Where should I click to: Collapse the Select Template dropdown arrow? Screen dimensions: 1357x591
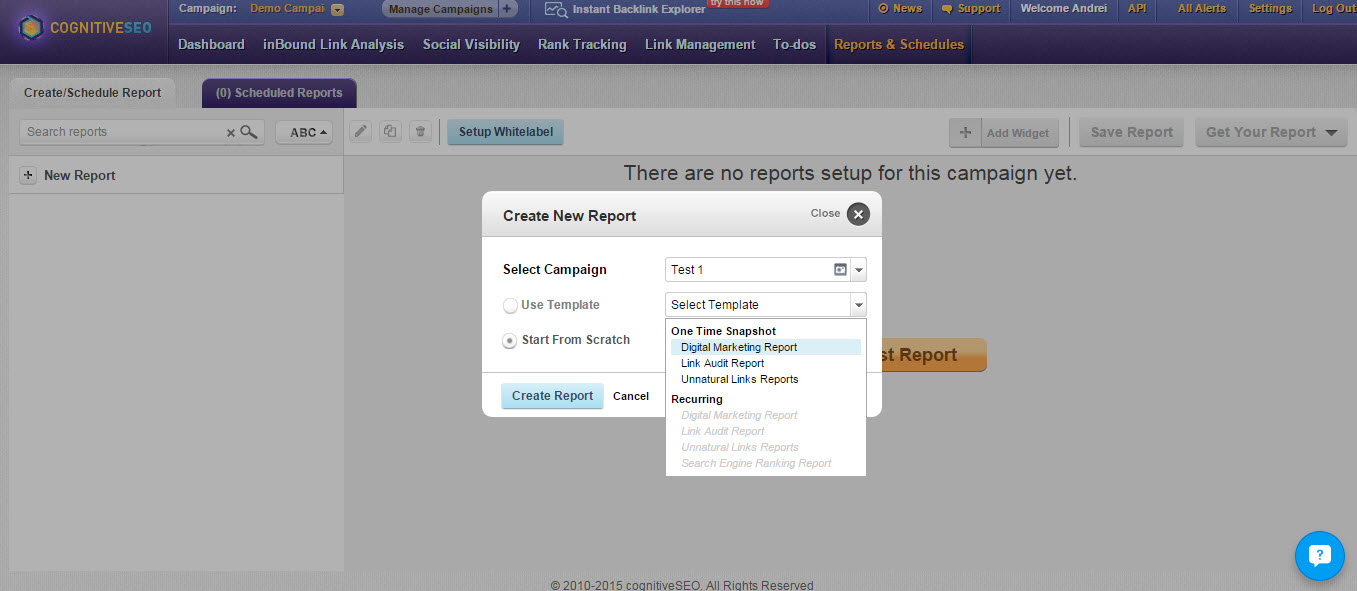coord(858,305)
